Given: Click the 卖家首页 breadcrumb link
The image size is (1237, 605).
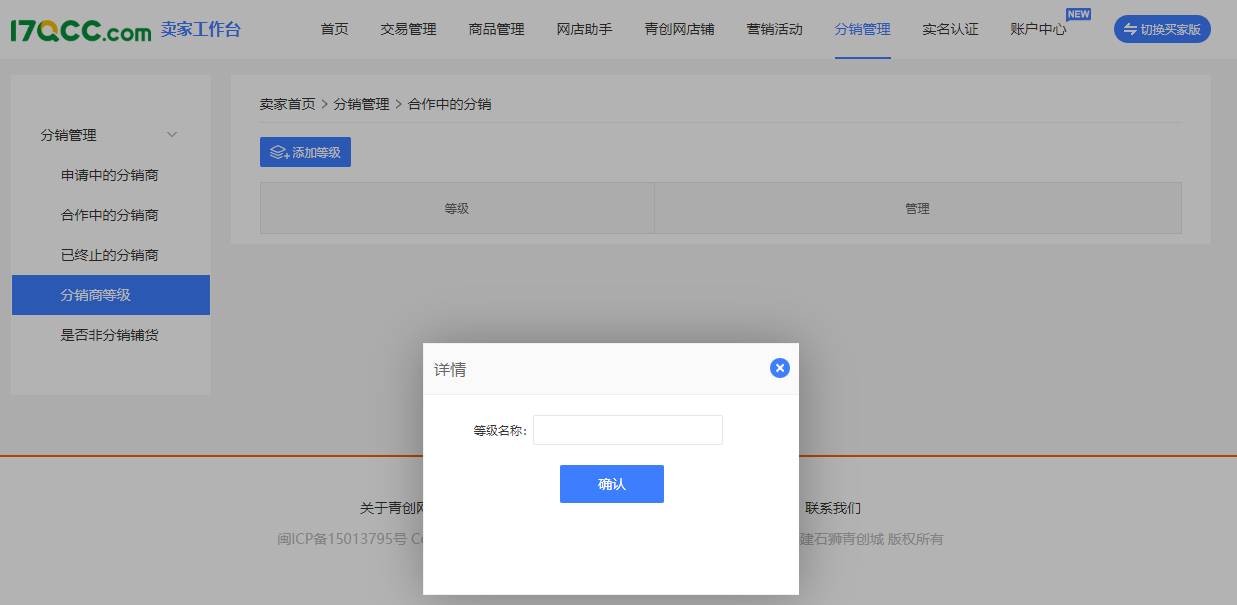Looking at the screenshot, I should [287, 104].
